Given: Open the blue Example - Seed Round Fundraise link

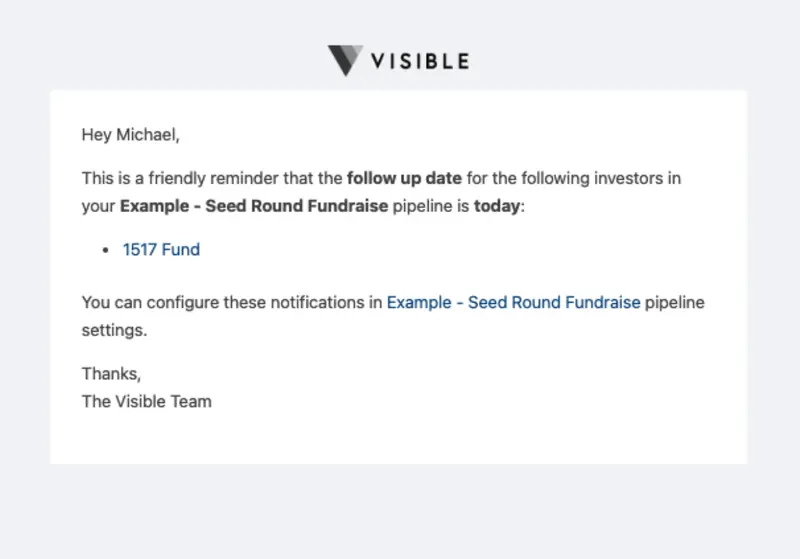Looking at the screenshot, I should point(513,302).
